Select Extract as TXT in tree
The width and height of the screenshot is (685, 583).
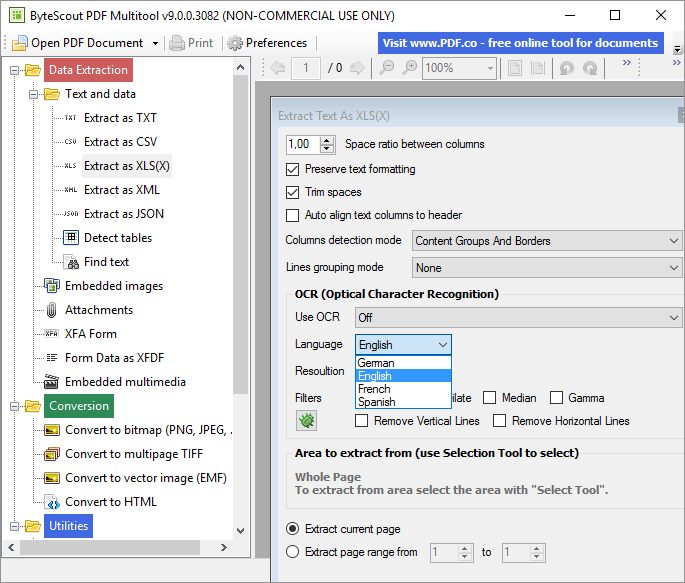(x=120, y=118)
